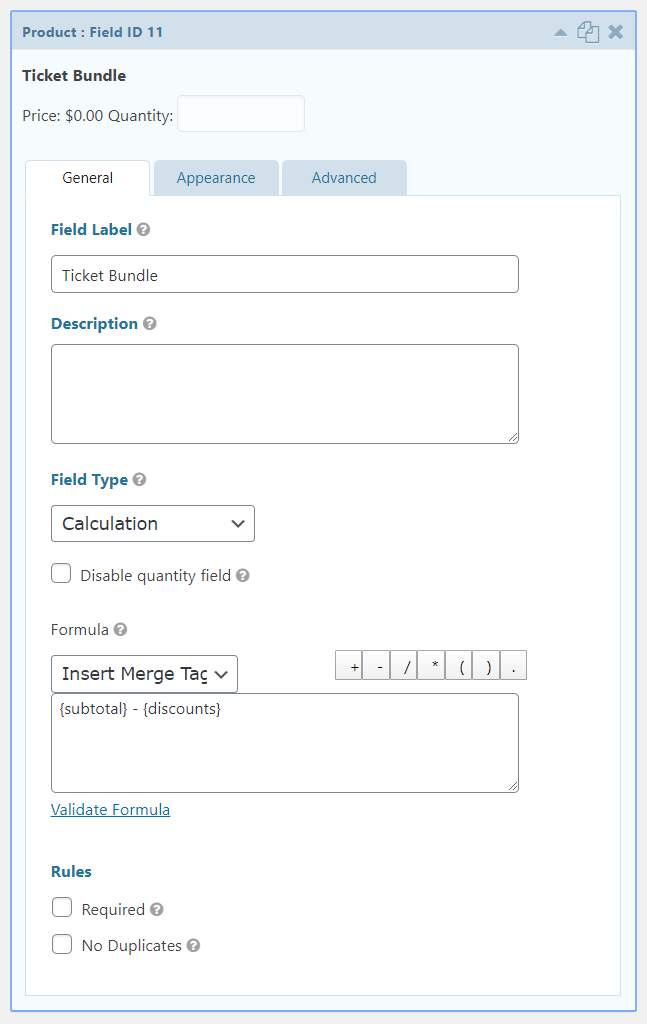This screenshot has width=647, height=1024.
Task: Switch to the Appearance tab
Action: (216, 178)
